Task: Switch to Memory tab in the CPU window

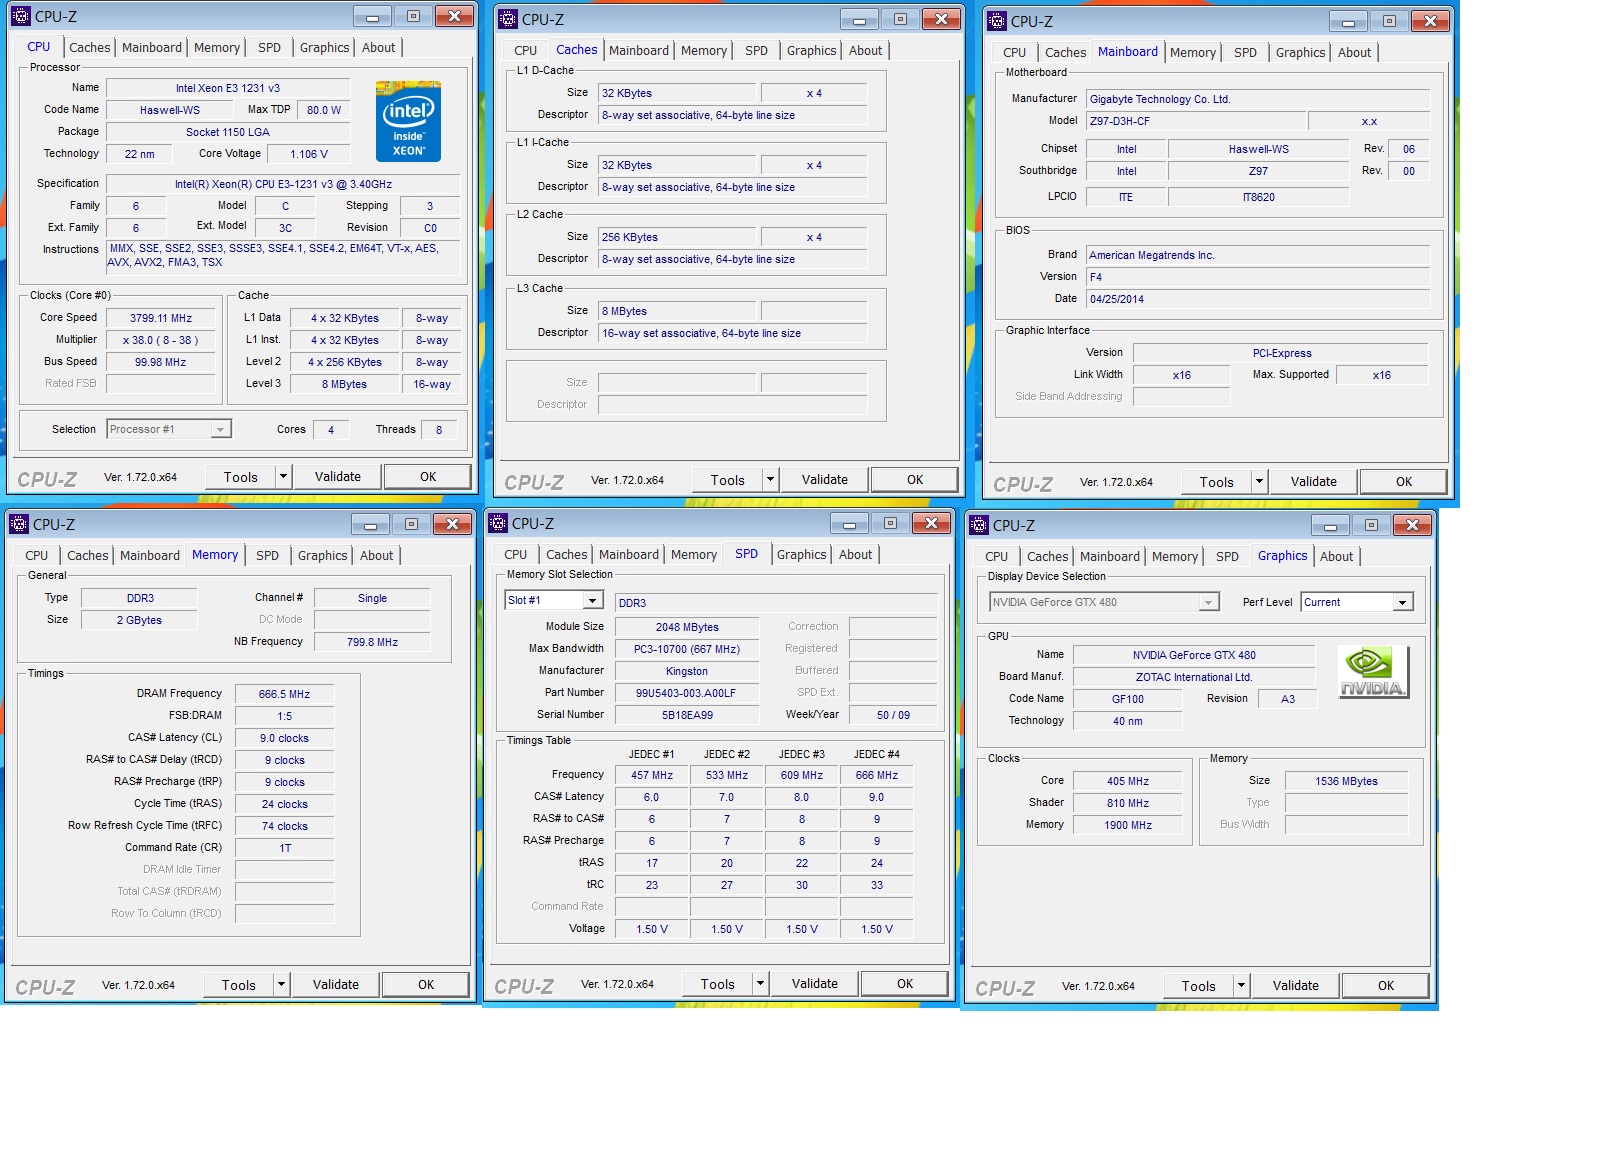Action: [217, 47]
